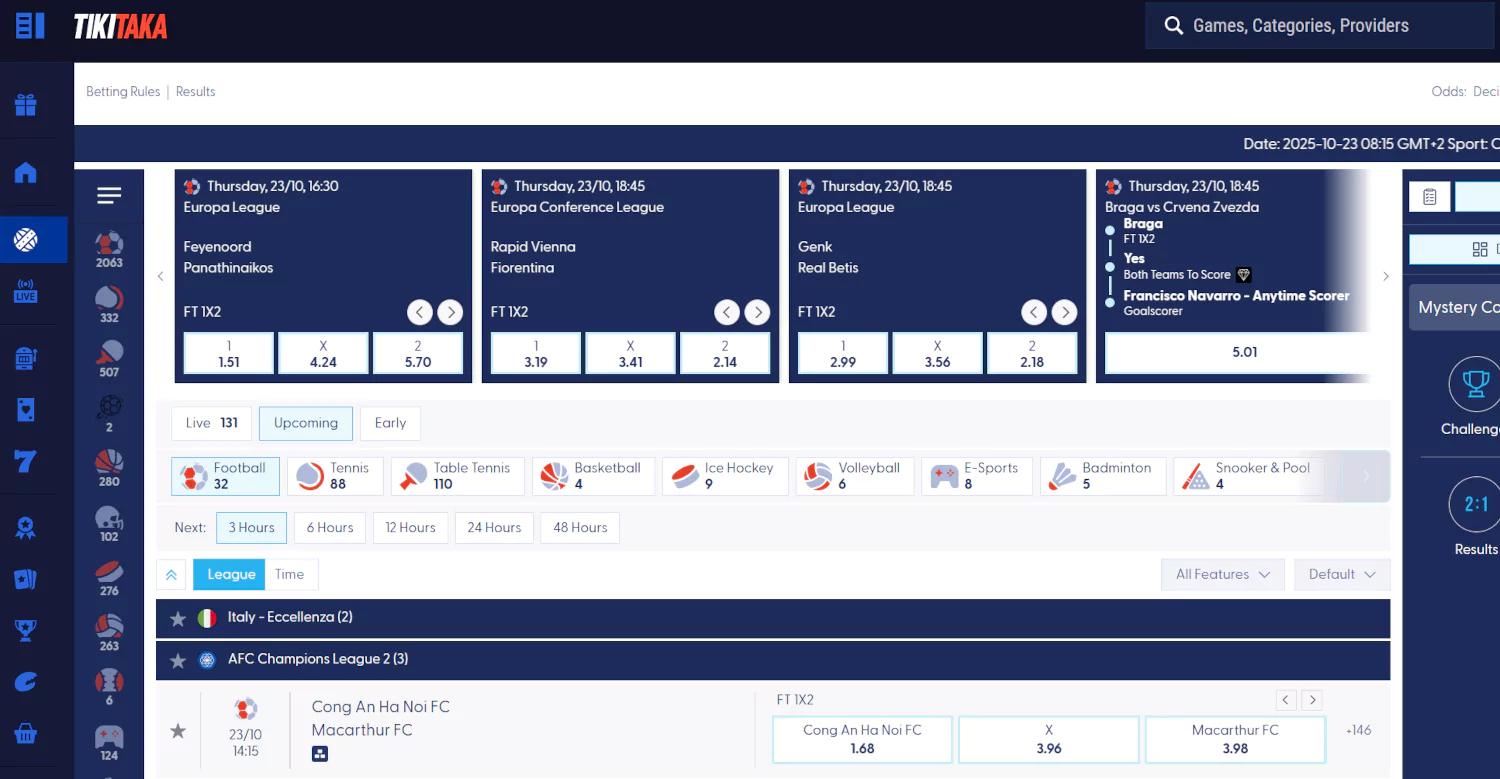Switch to the Upcoming tab
Screen dimensions: 1500x779
(306, 423)
